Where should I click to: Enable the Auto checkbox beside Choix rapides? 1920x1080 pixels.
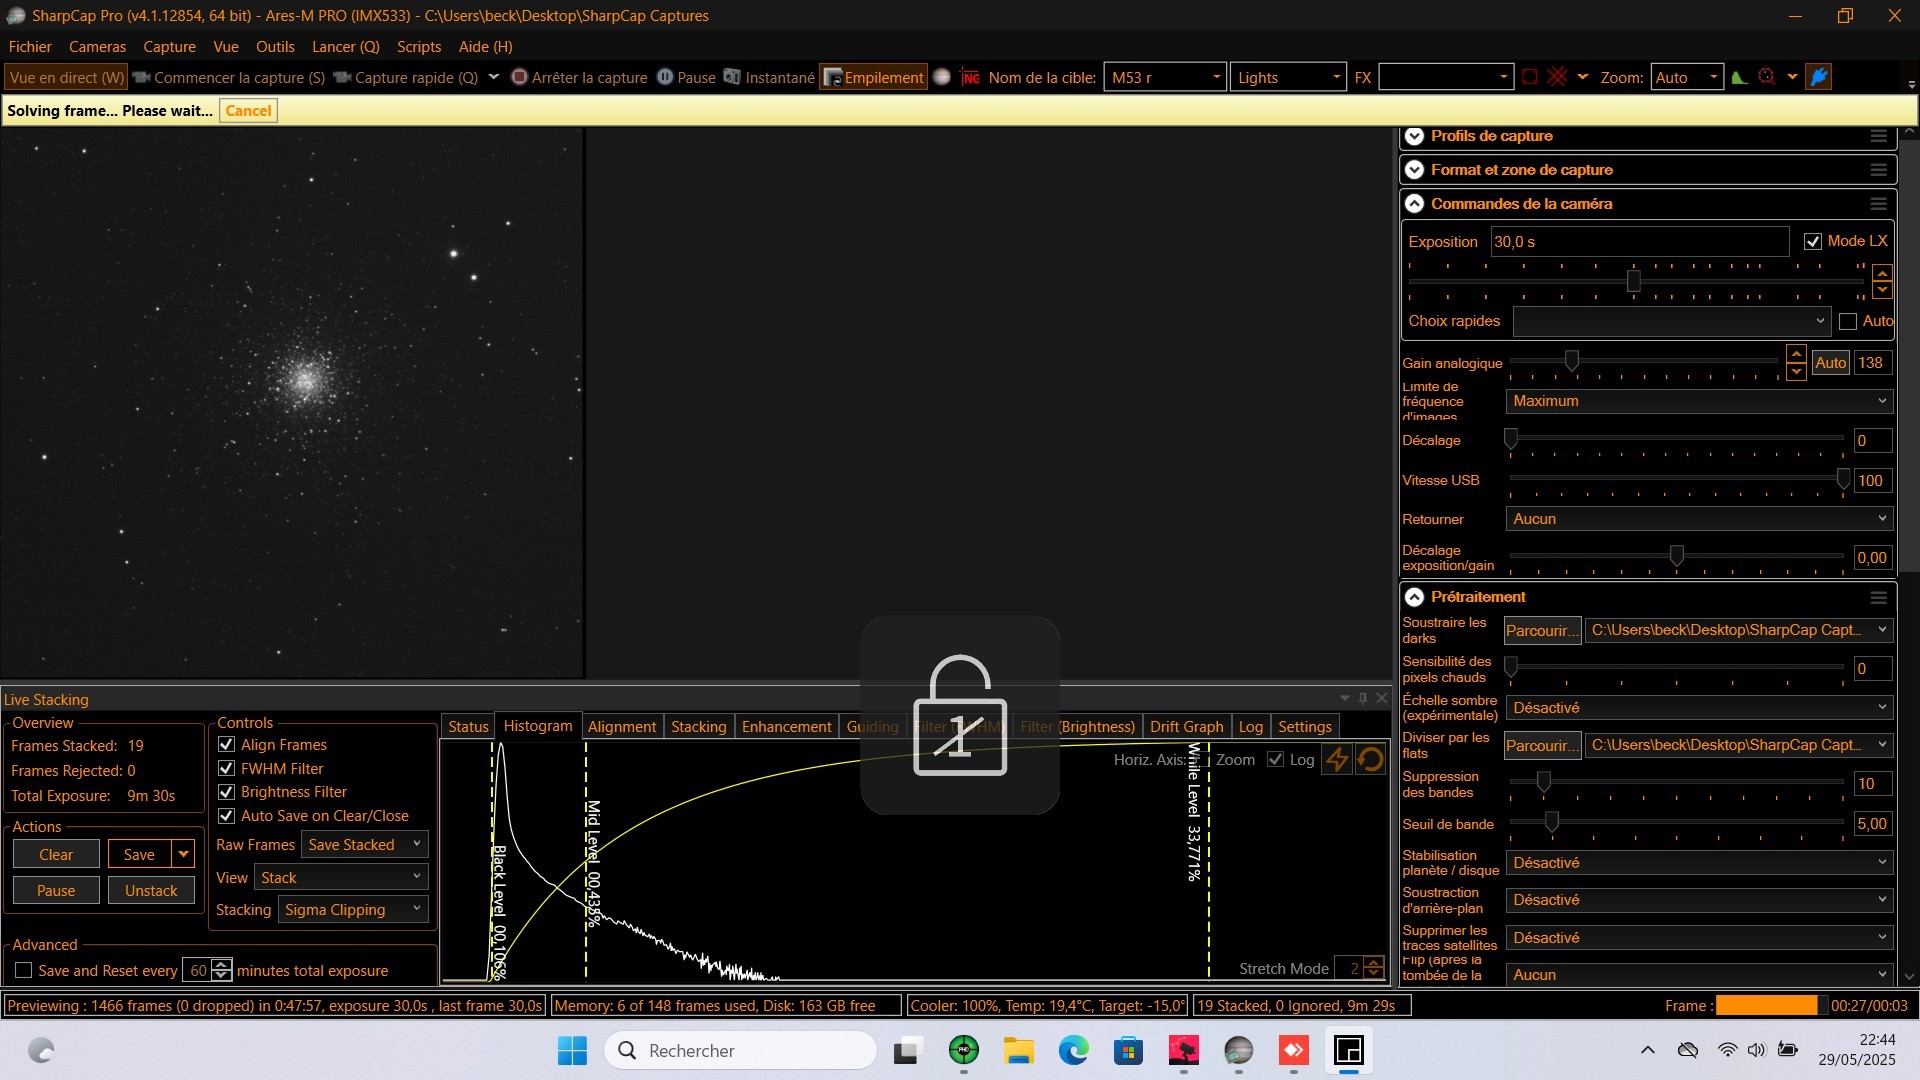[1848, 321]
